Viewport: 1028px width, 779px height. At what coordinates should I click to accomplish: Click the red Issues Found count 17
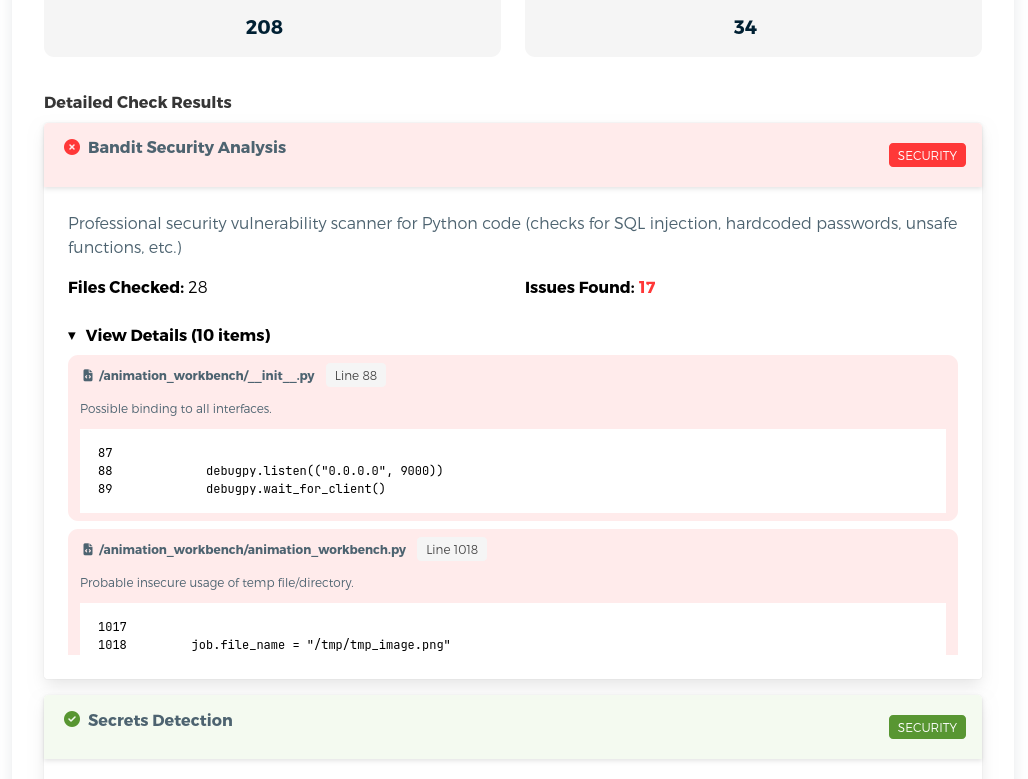[647, 288]
